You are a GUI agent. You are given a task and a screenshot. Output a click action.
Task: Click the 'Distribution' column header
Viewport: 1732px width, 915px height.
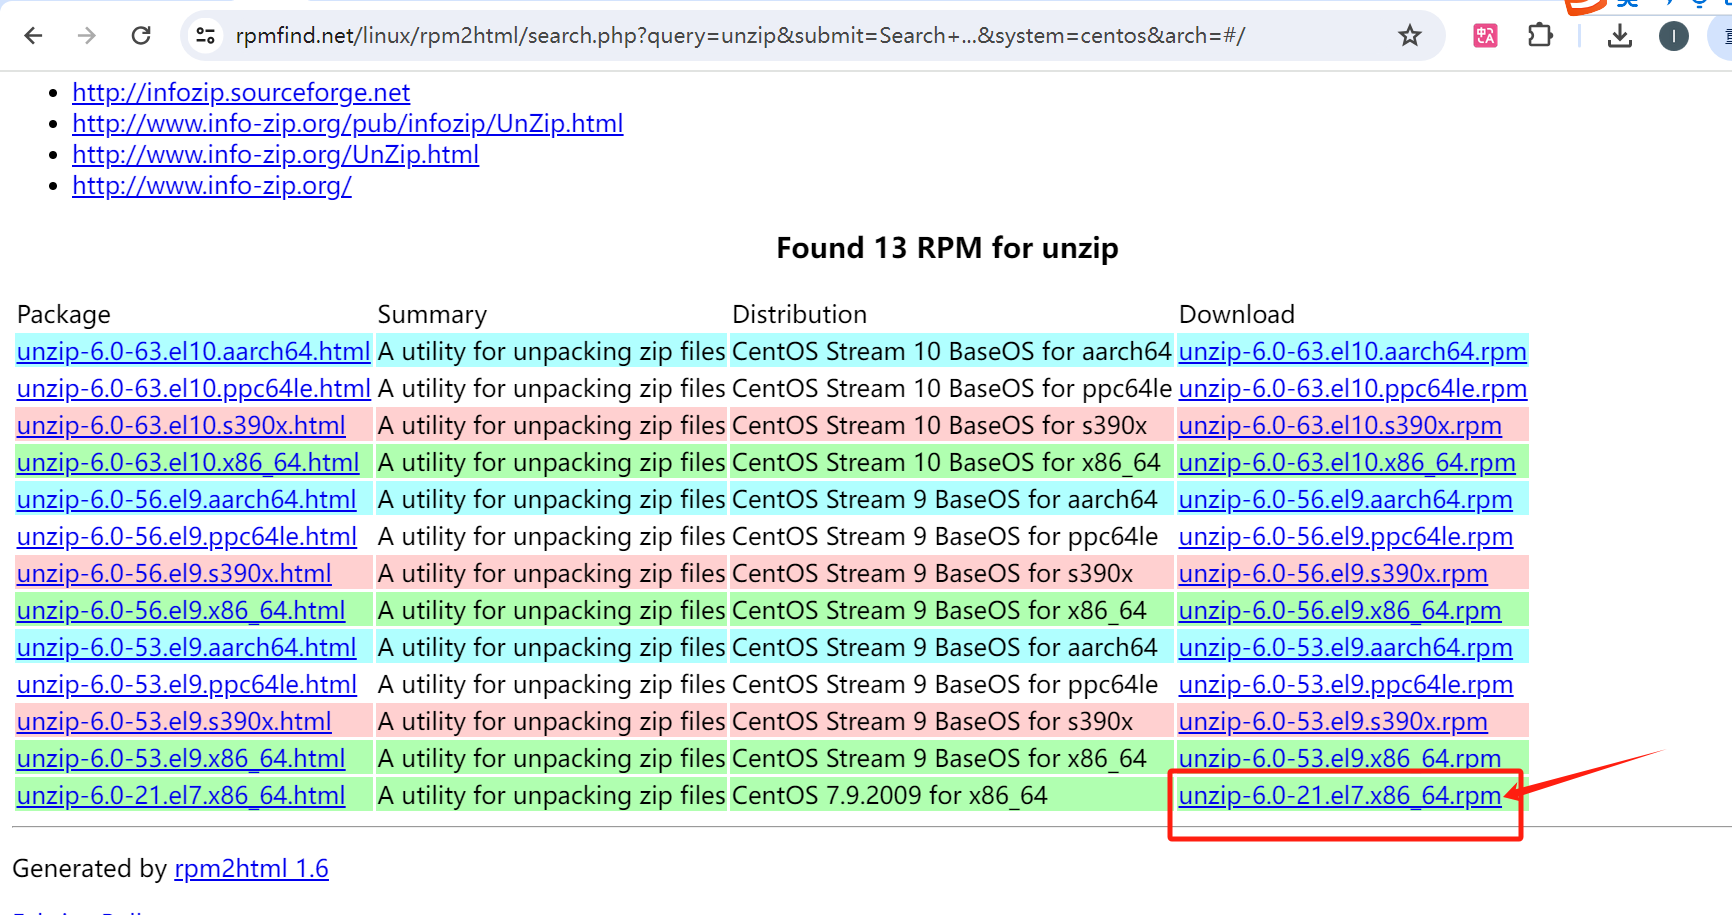(x=799, y=314)
